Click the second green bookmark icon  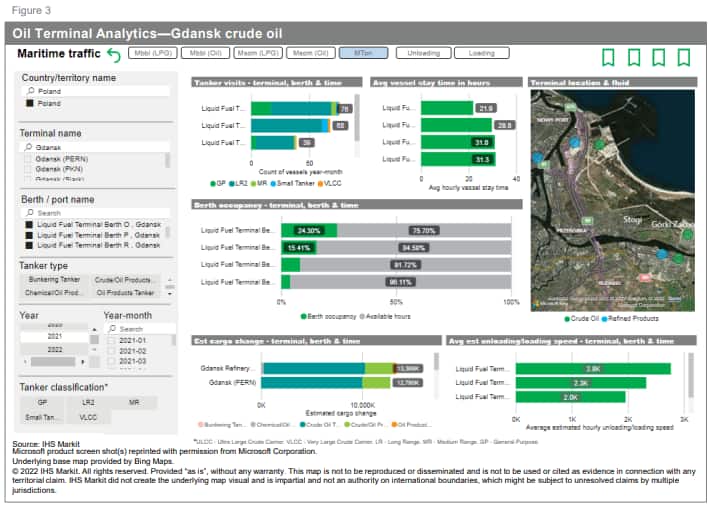pos(633,57)
